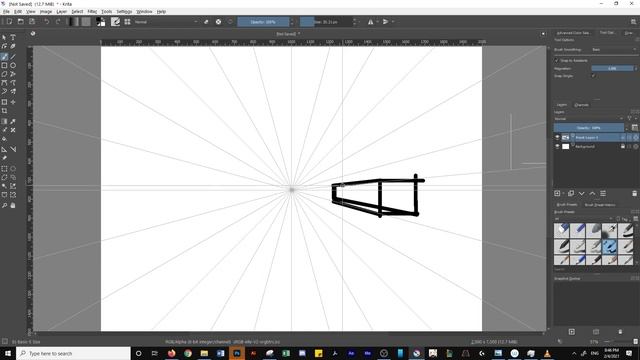This screenshot has height=360, width=640.
Task: Create a new document from toolbar
Action: 9,22
